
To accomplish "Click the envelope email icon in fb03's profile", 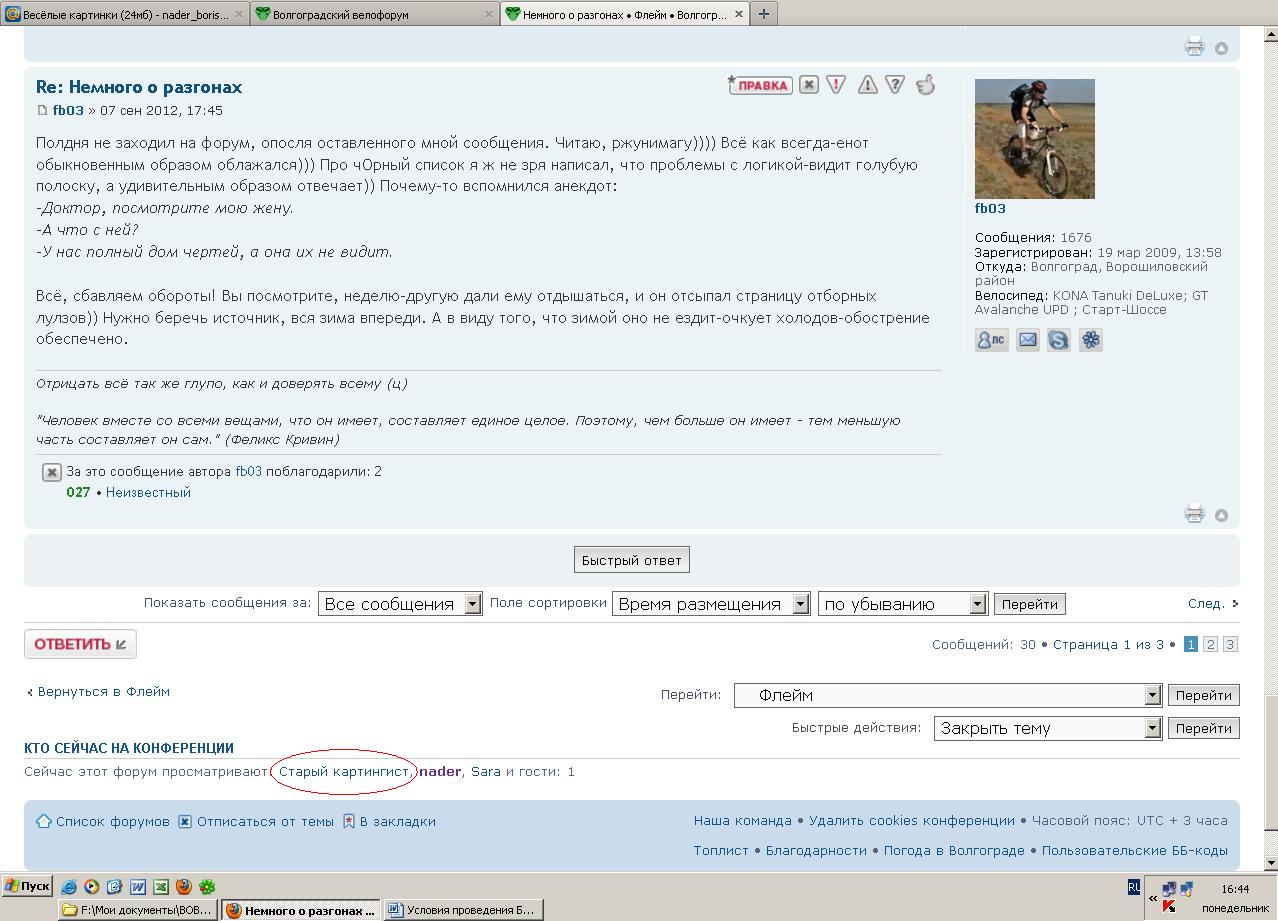I will 1028,340.
